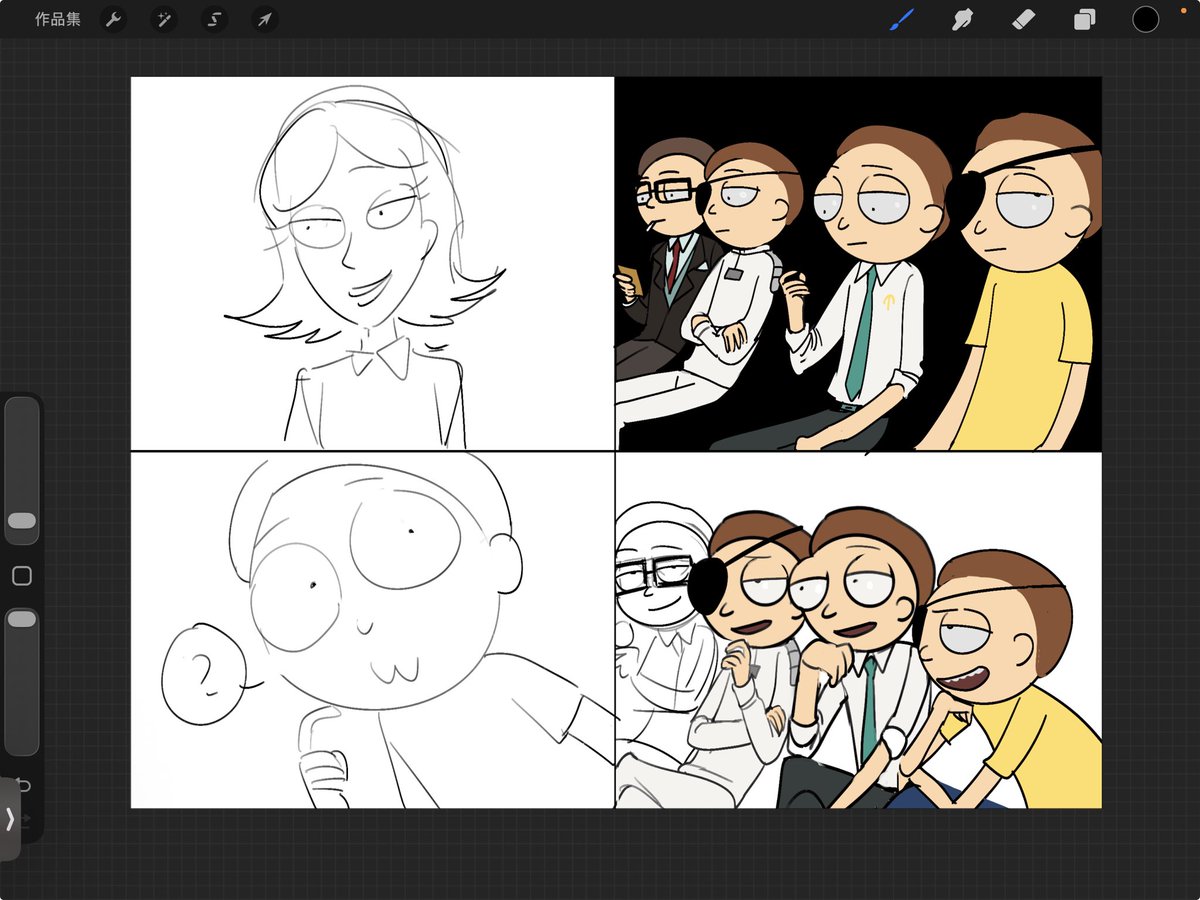Screen dimensions: 1200x900
Task: Click the woman sketch panel on canvas
Action: (x=372, y=264)
